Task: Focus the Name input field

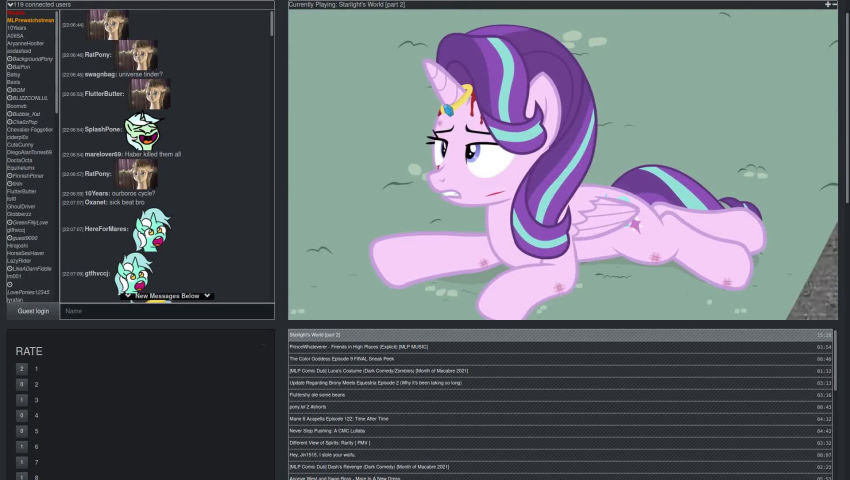Action: point(167,311)
